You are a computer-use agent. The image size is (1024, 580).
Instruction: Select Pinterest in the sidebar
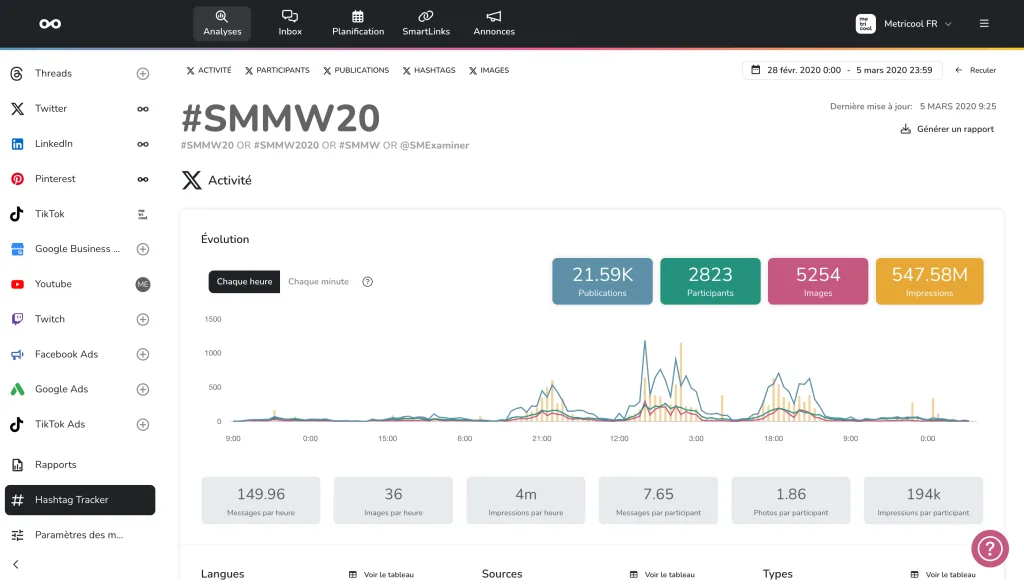pos(55,179)
